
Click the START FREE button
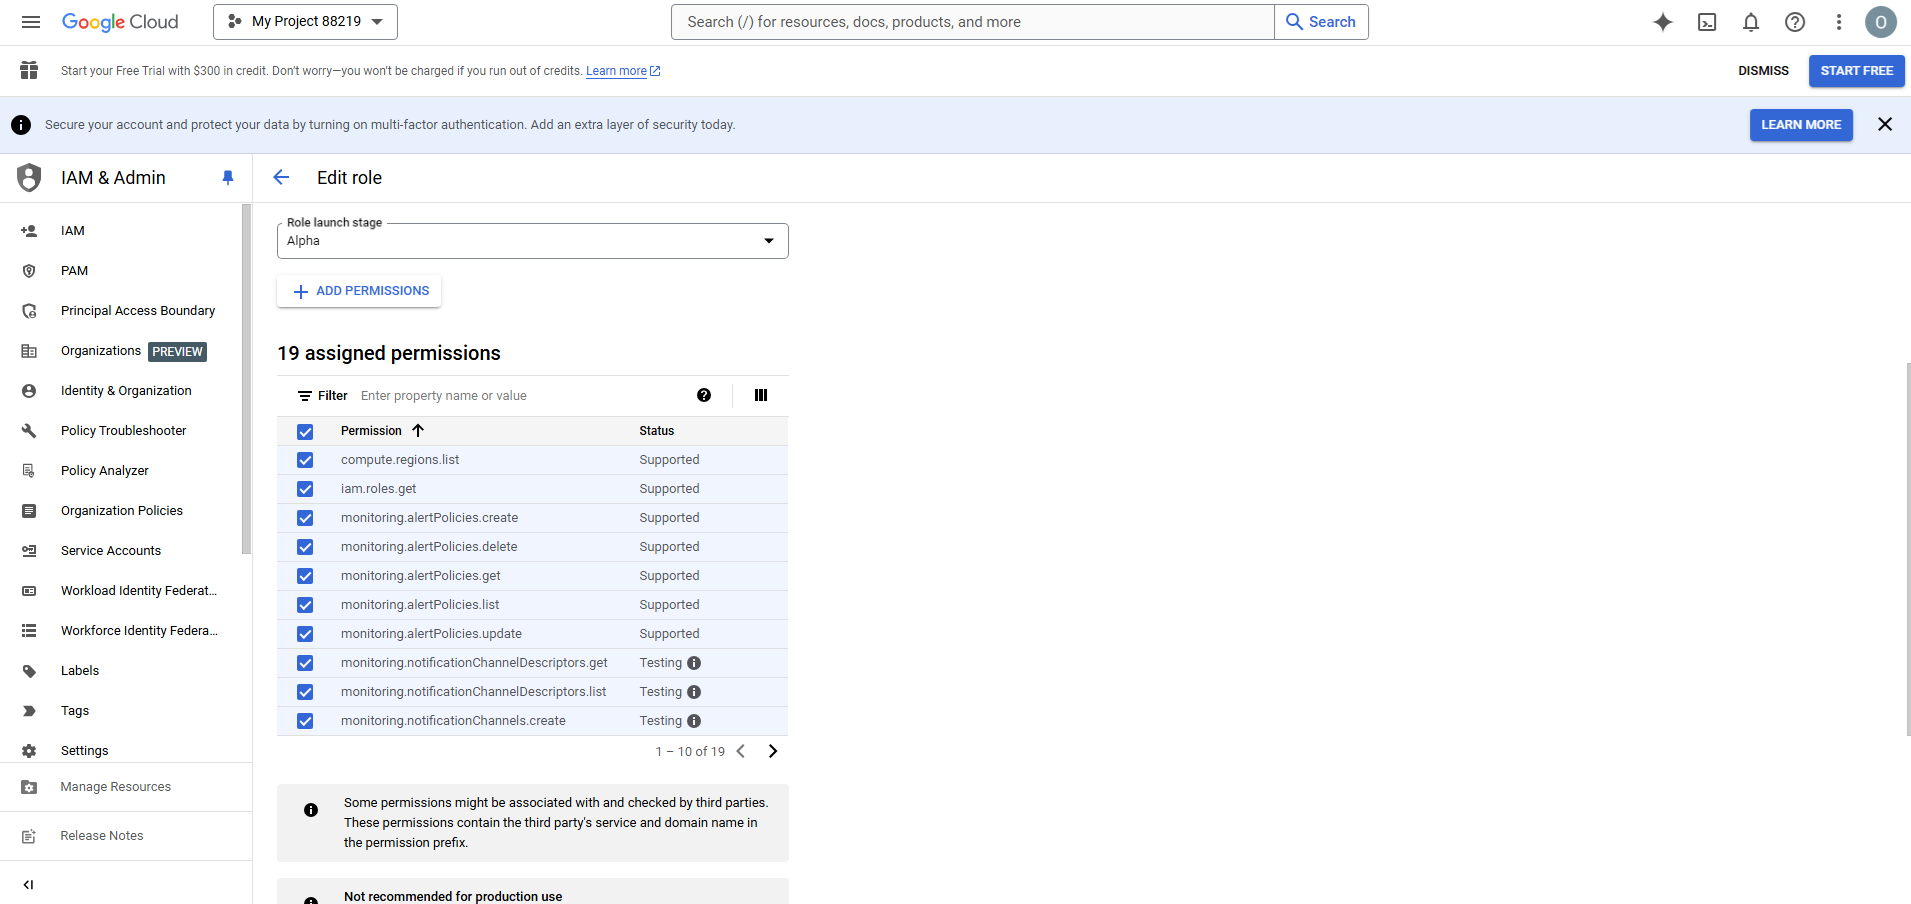pyautogui.click(x=1856, y=71)
